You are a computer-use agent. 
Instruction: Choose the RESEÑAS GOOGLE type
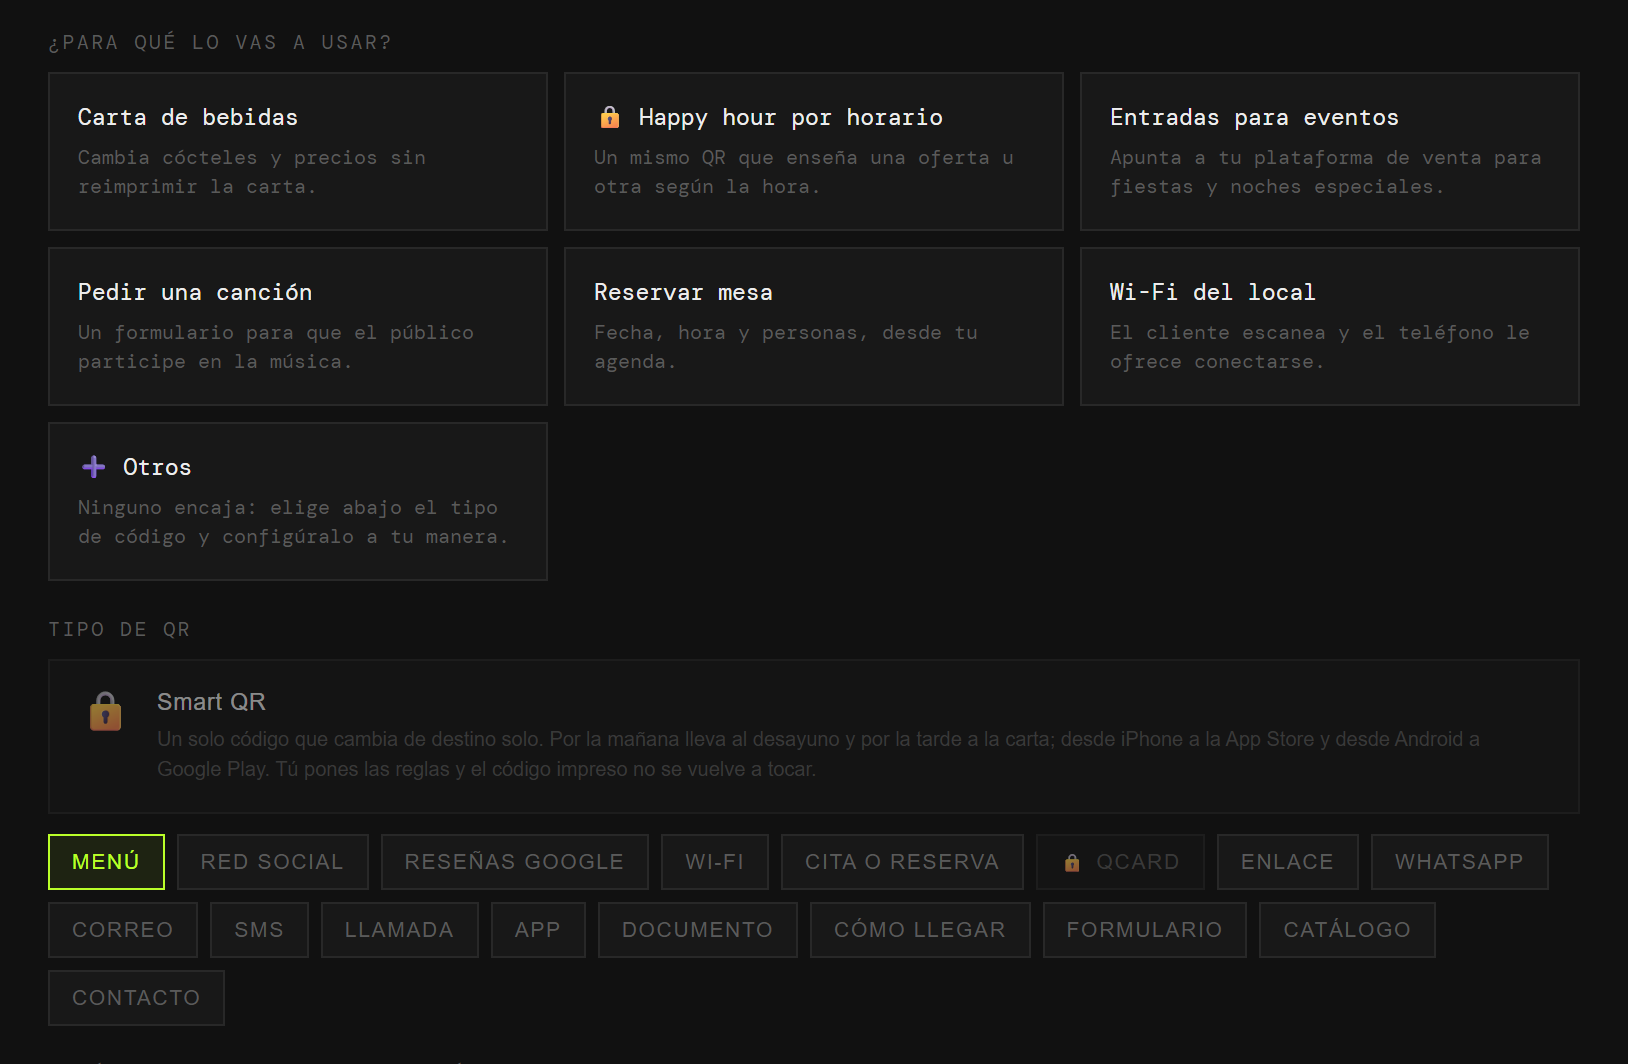click(x=514, y=862)
